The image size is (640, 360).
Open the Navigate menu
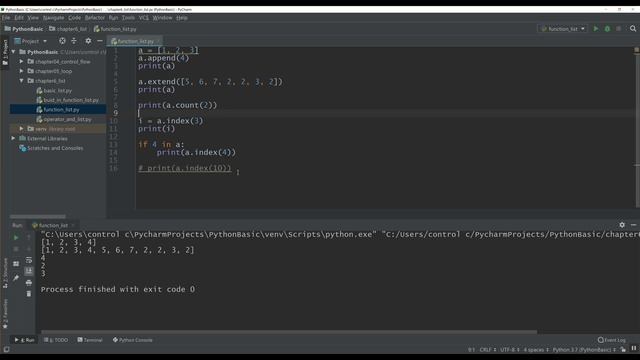coord(53,18)
